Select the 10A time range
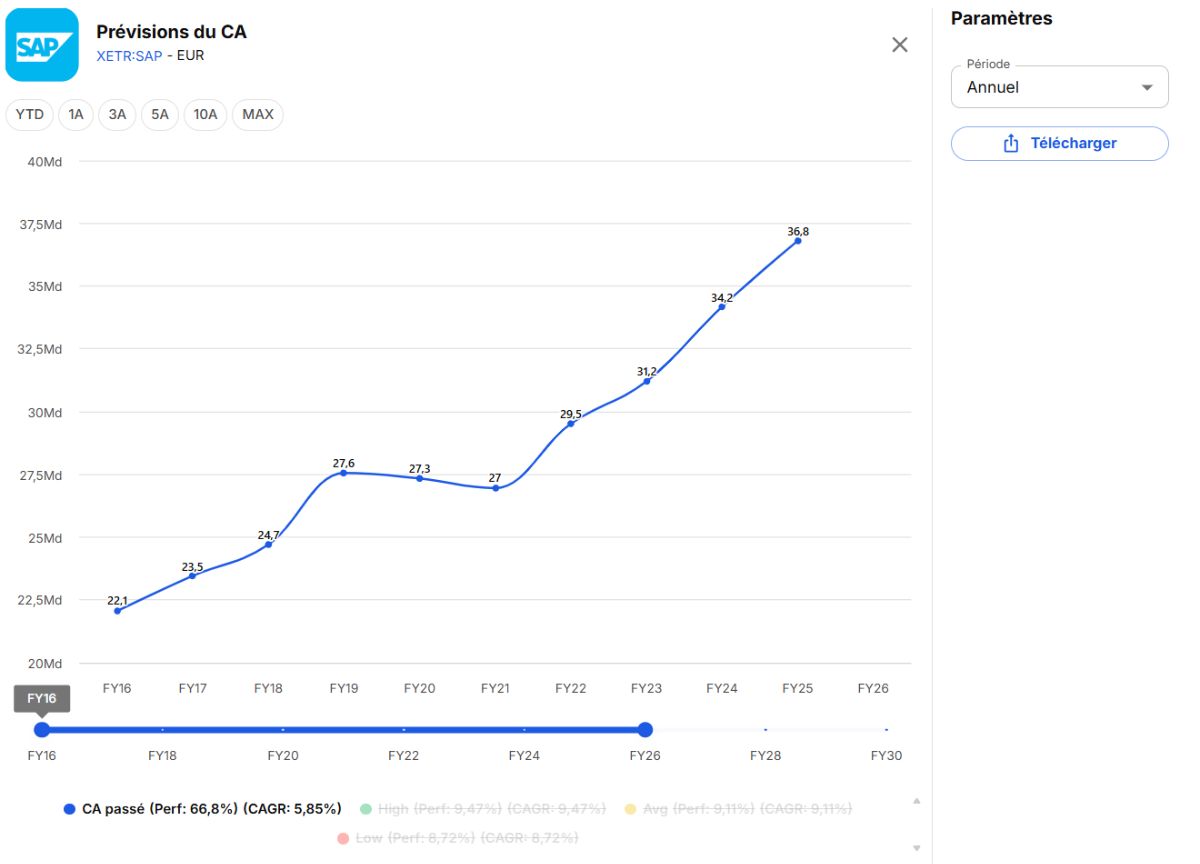1200x864 pixels. [x=205, y=115]
